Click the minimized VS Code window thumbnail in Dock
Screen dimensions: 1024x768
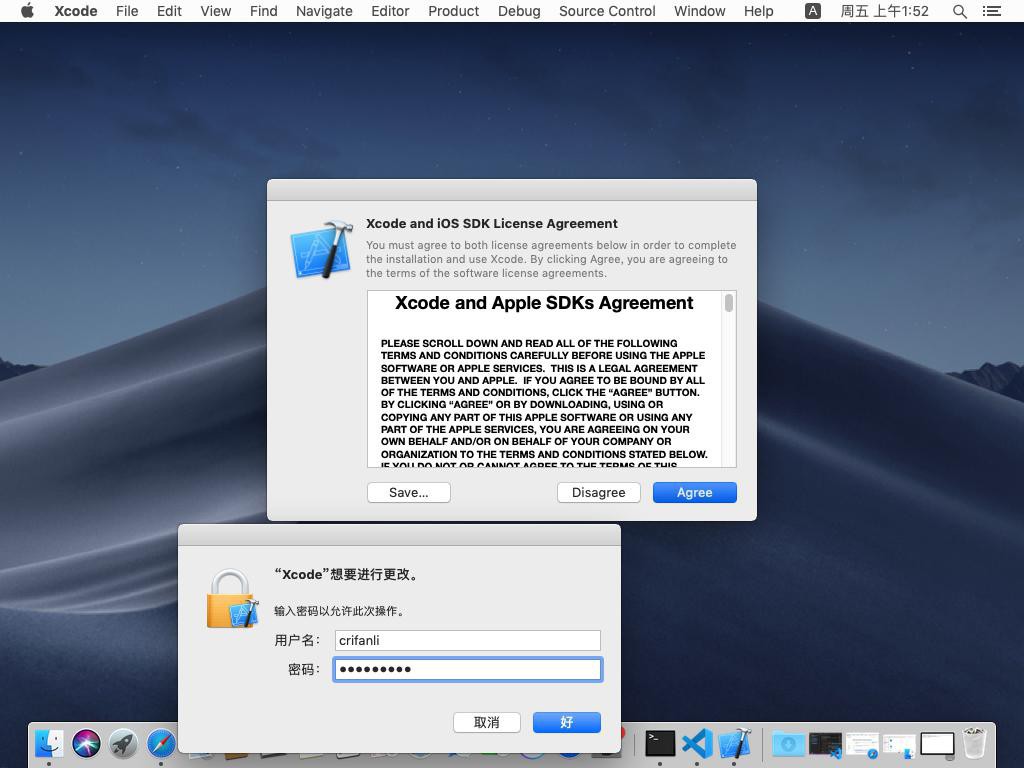point(825,743)
